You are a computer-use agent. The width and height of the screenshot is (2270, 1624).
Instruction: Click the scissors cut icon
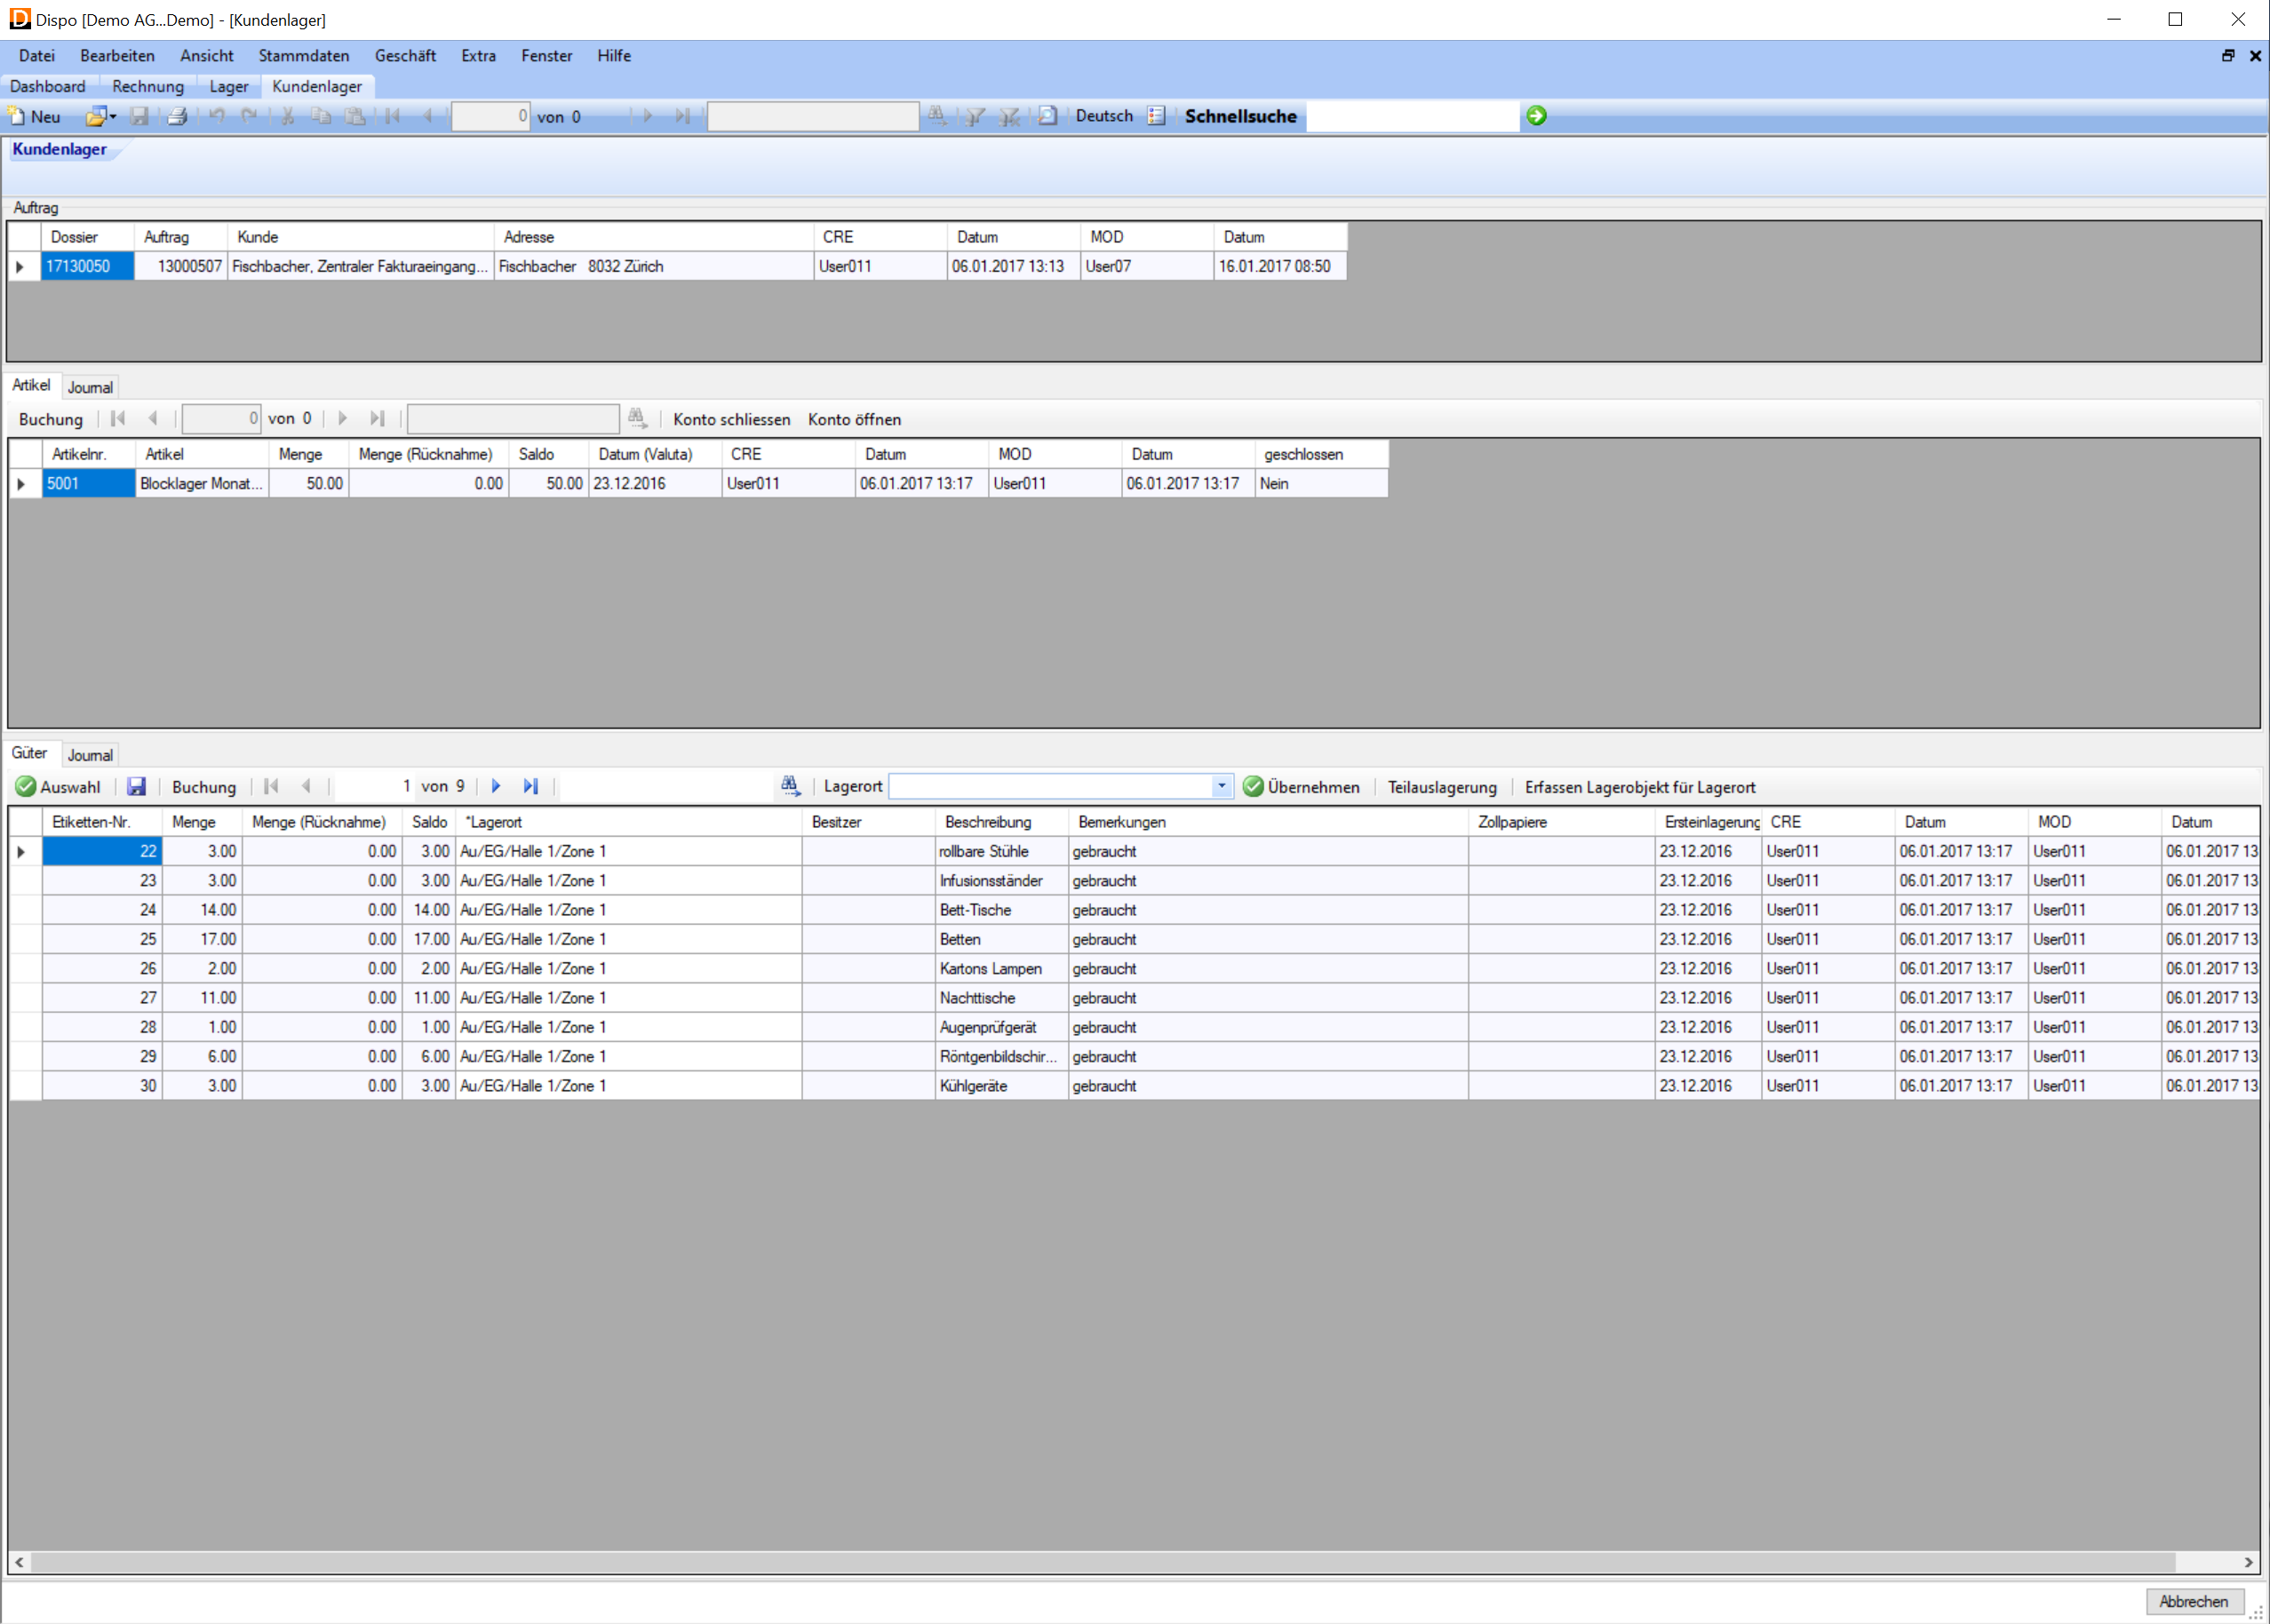coord(288,116)
